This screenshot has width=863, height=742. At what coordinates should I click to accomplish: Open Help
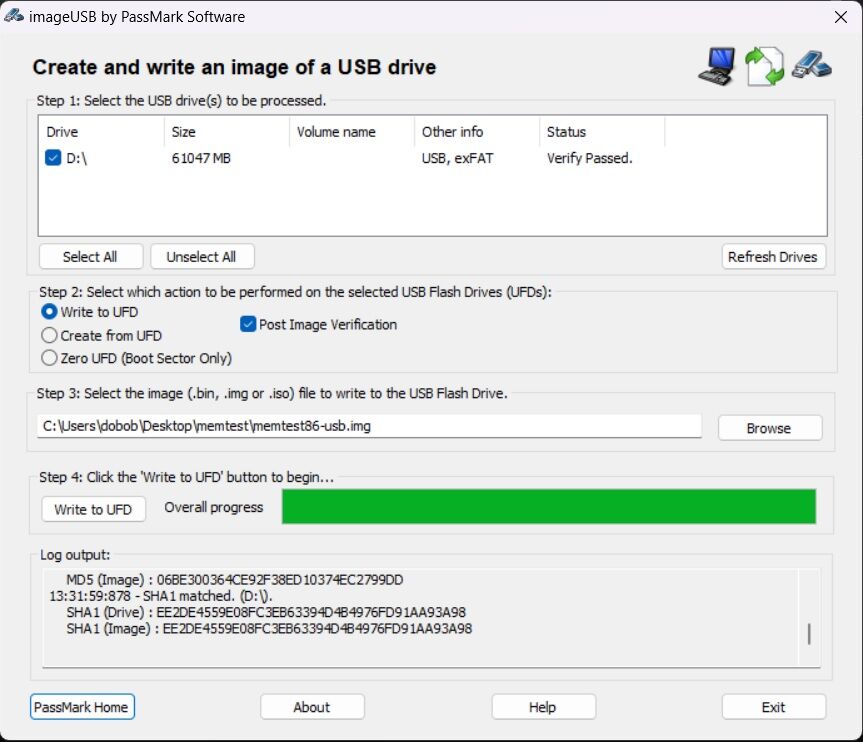point(543,707)
